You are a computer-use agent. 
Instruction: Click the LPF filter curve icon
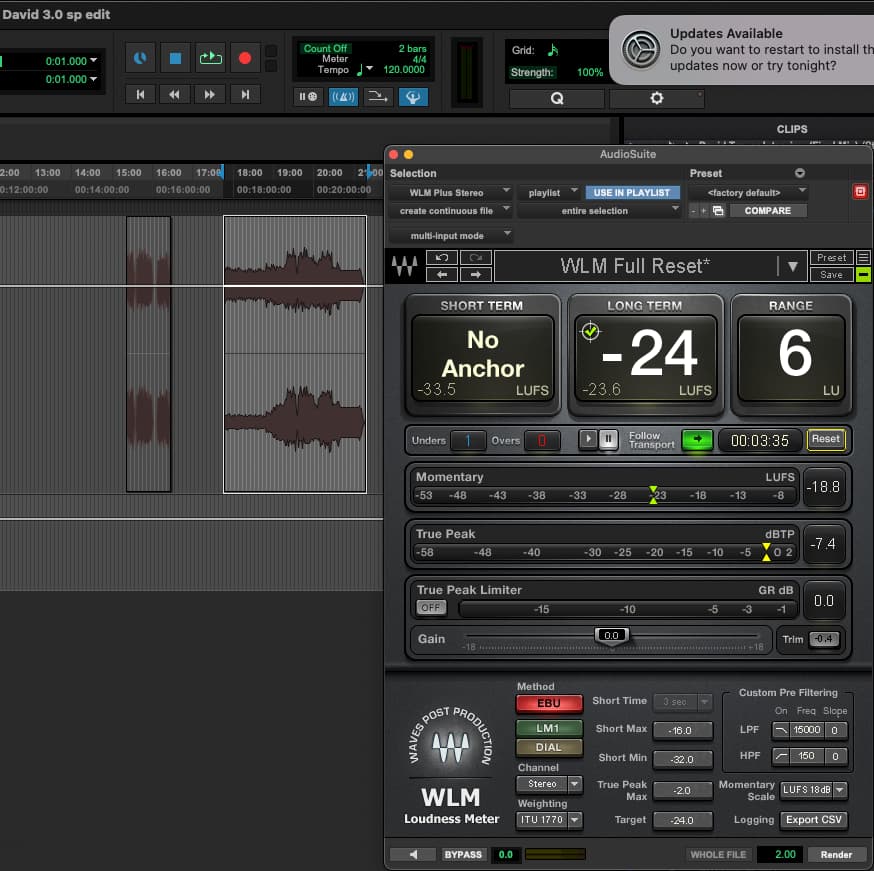tap(780, 730)
